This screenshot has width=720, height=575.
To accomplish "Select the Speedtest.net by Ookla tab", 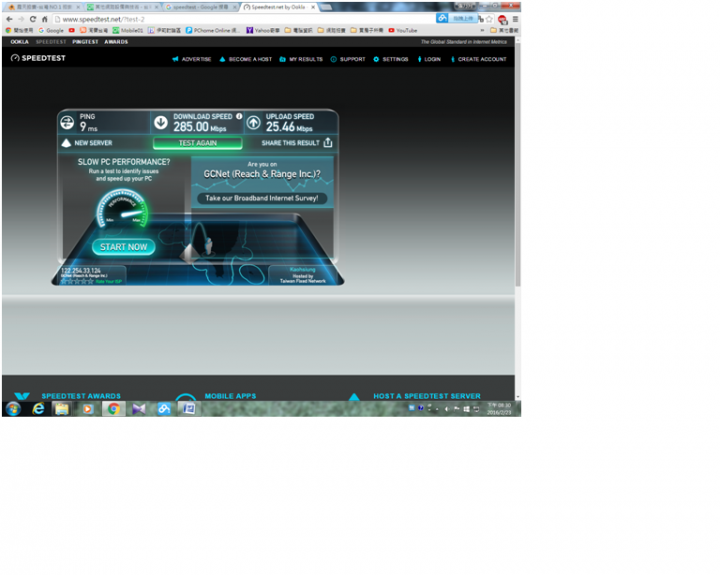I will pyautogui.click(x=278, y=7).
